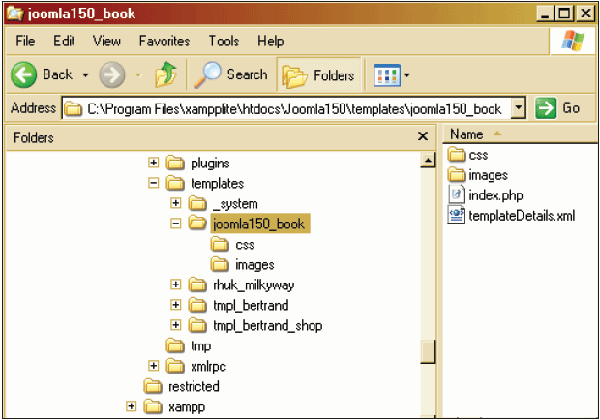Expand the xmlrpc folder node
Viewport: 600px width, 420px height.
(153, 366)
